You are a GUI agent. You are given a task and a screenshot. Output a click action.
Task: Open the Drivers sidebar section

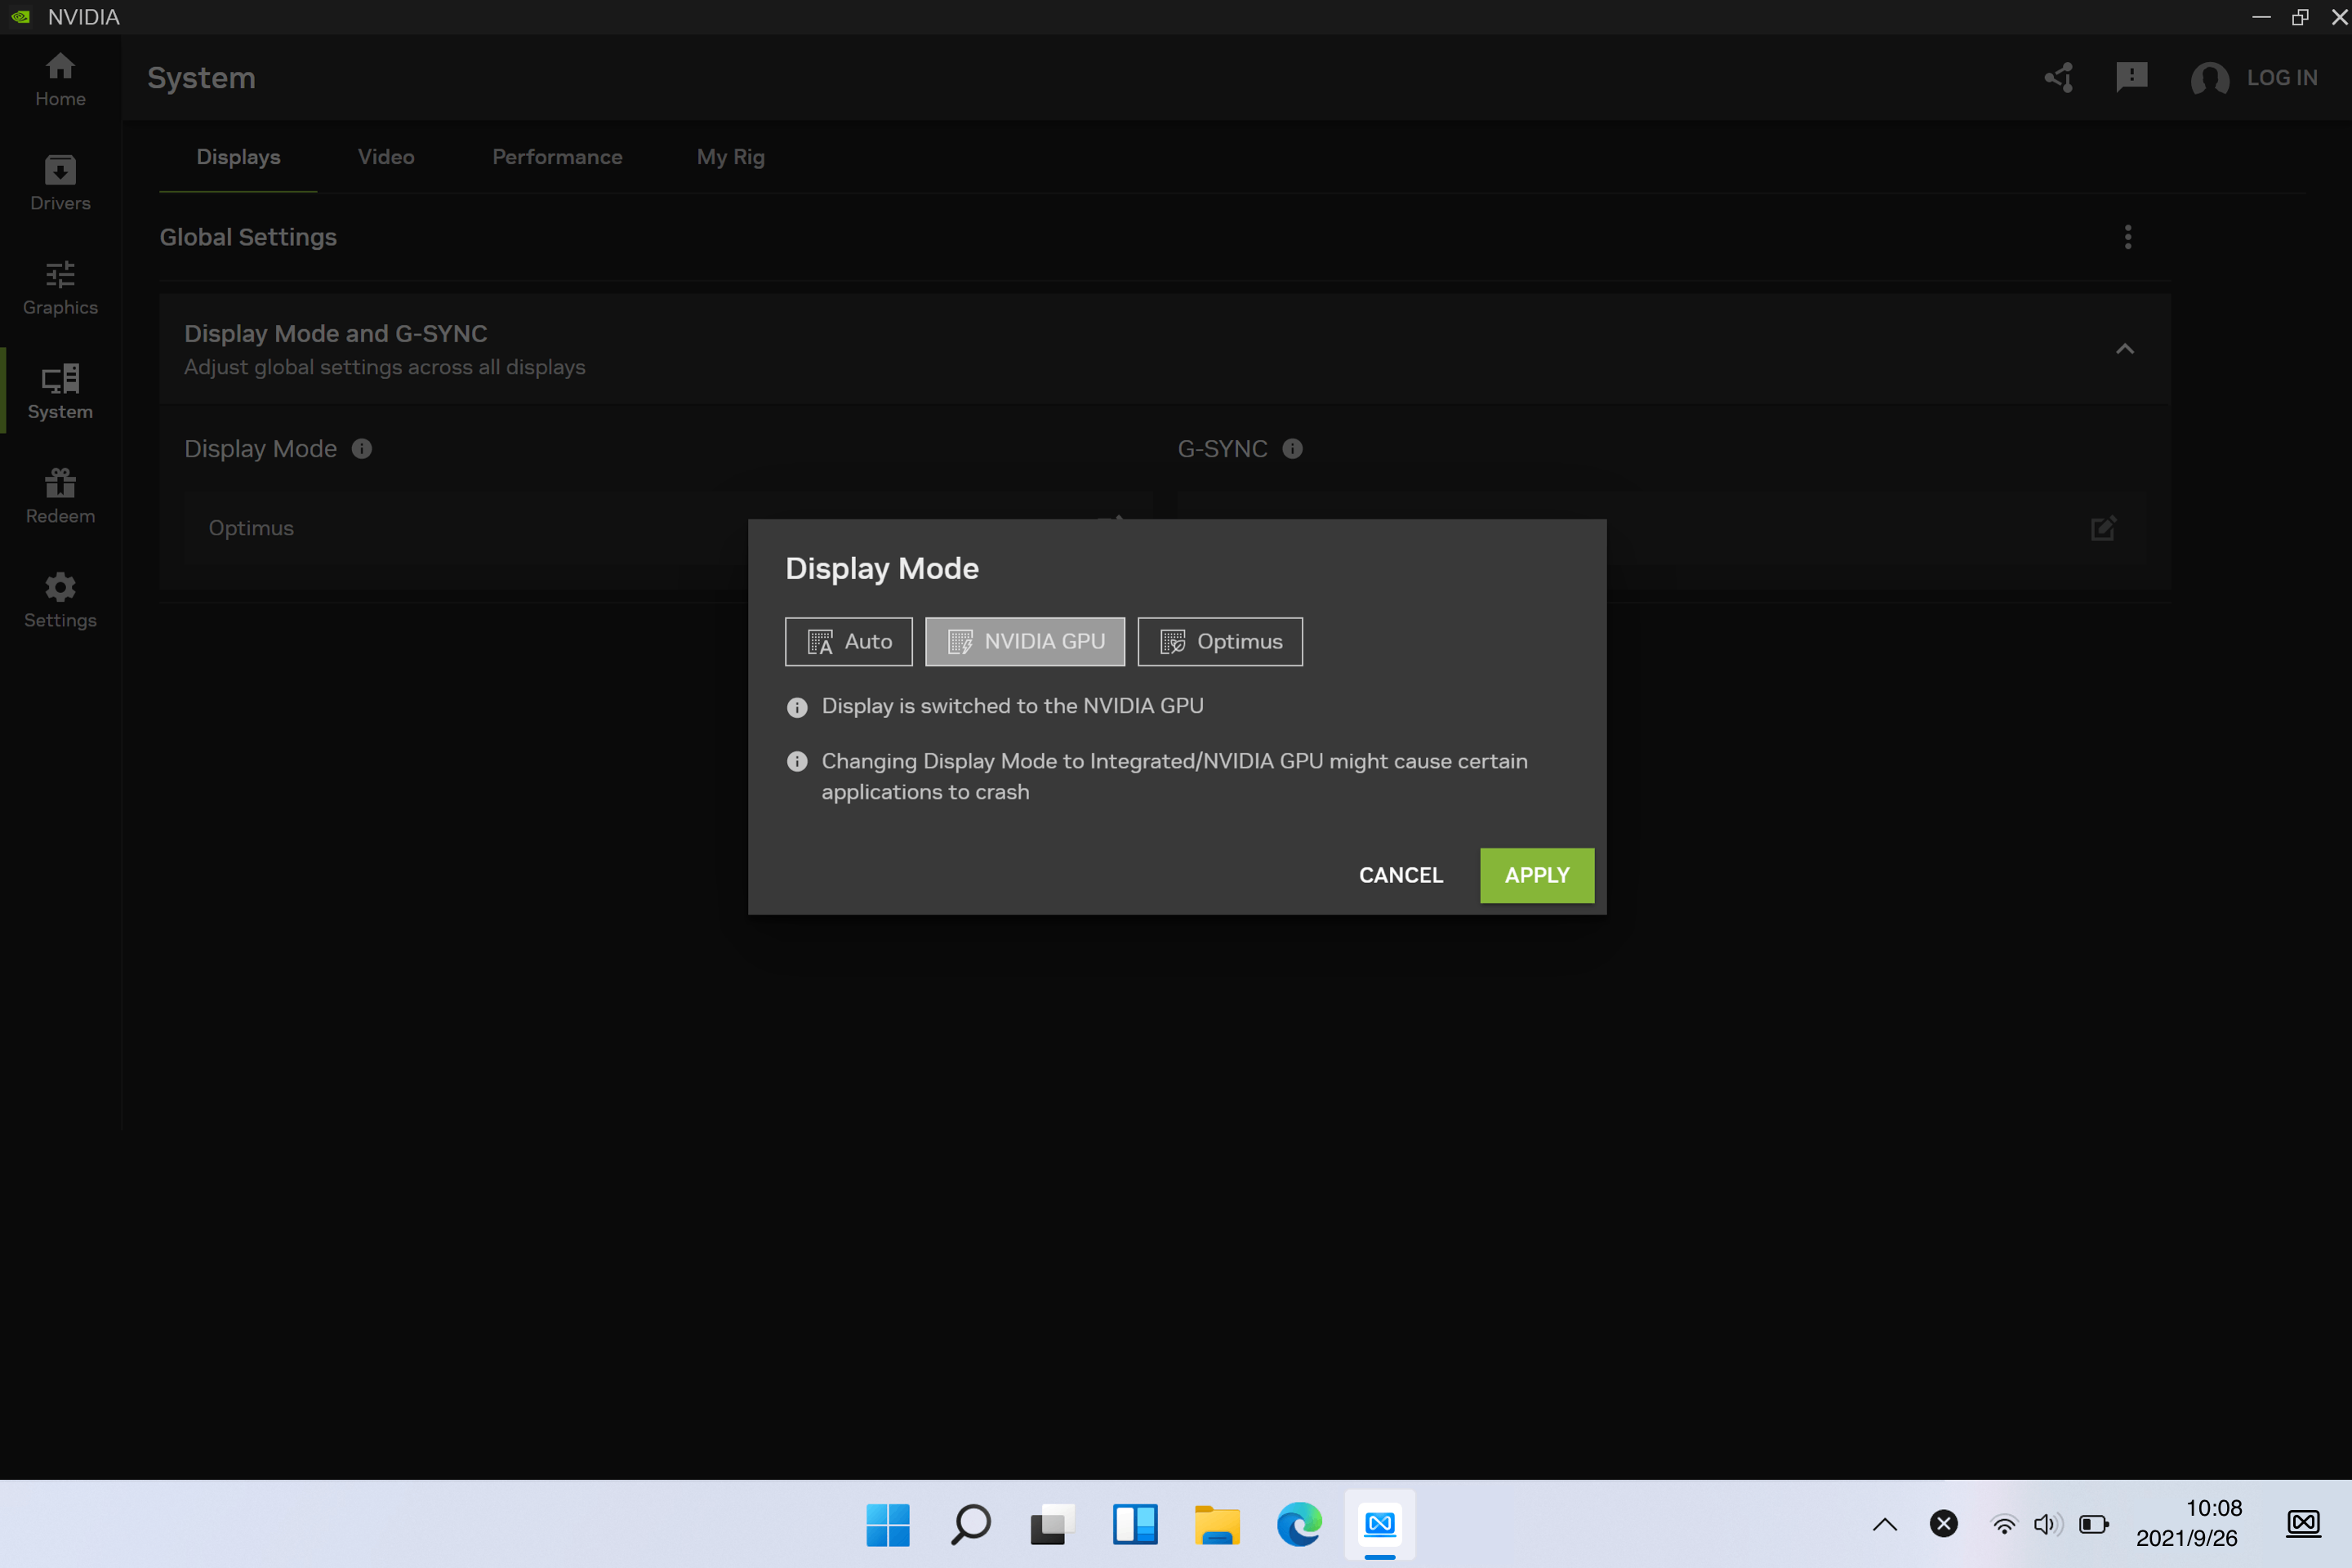[60, 183]
